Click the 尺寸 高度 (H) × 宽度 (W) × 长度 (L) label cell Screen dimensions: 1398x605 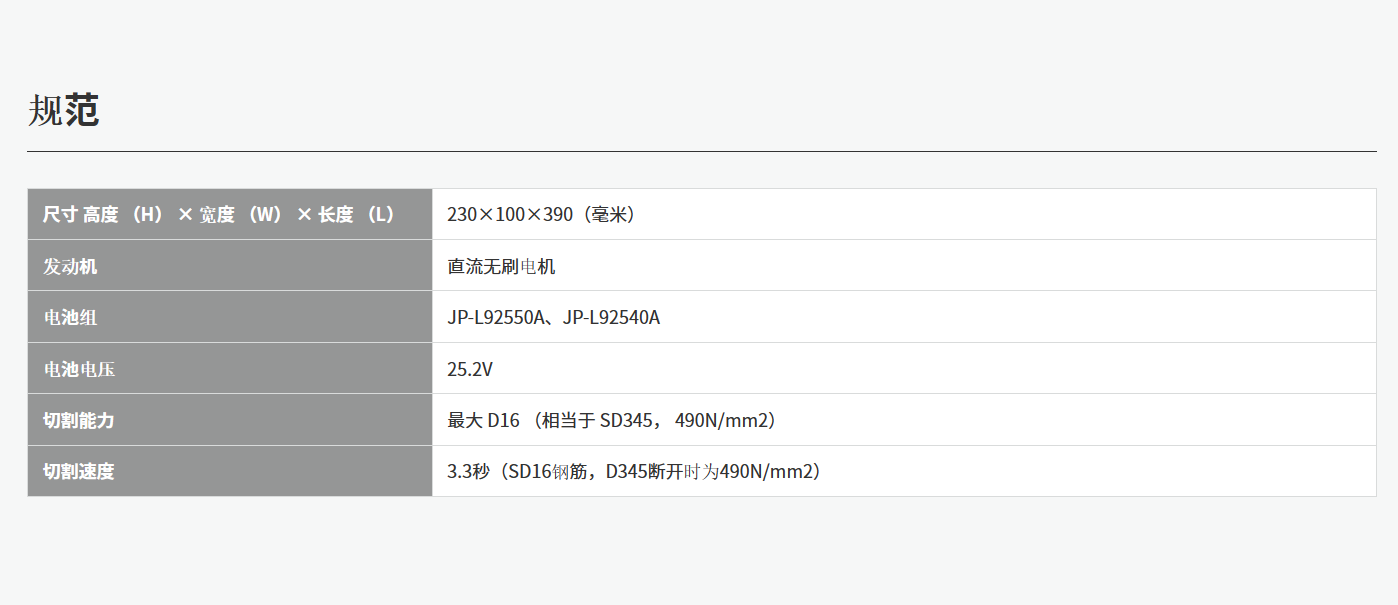point(230,214)
